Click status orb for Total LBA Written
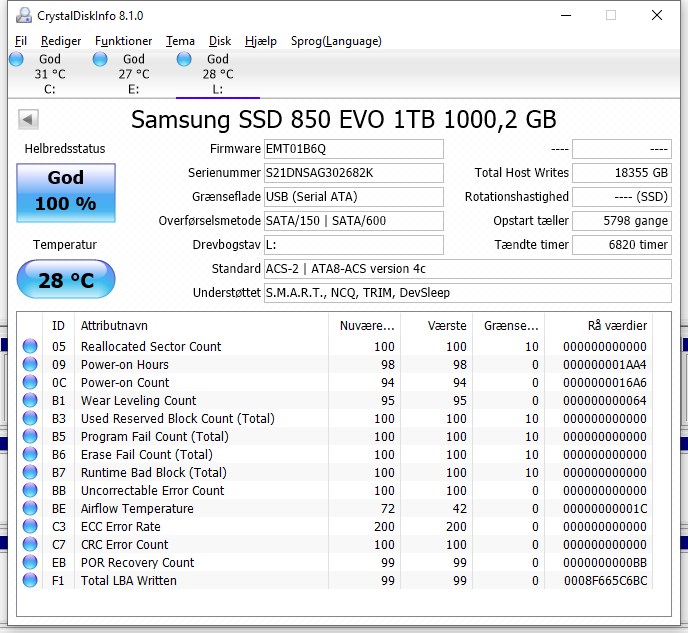The image size is (688, 633). click(30, 580)
